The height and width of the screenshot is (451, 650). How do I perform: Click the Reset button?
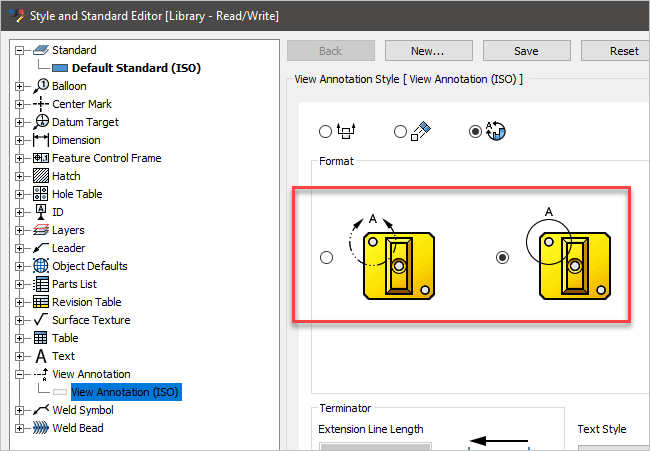616,51
